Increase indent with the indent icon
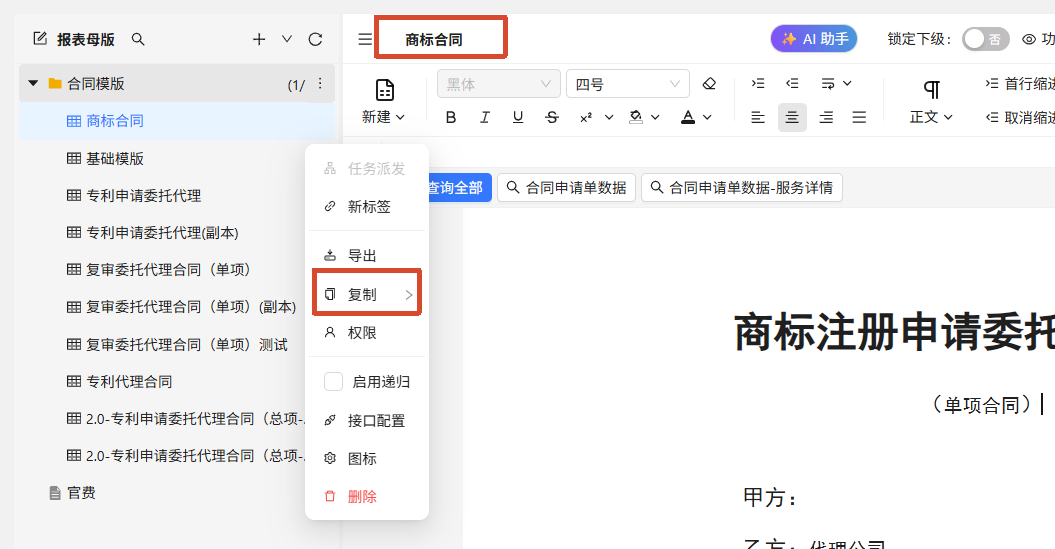 pyautogui.click(x=758, y=83)
